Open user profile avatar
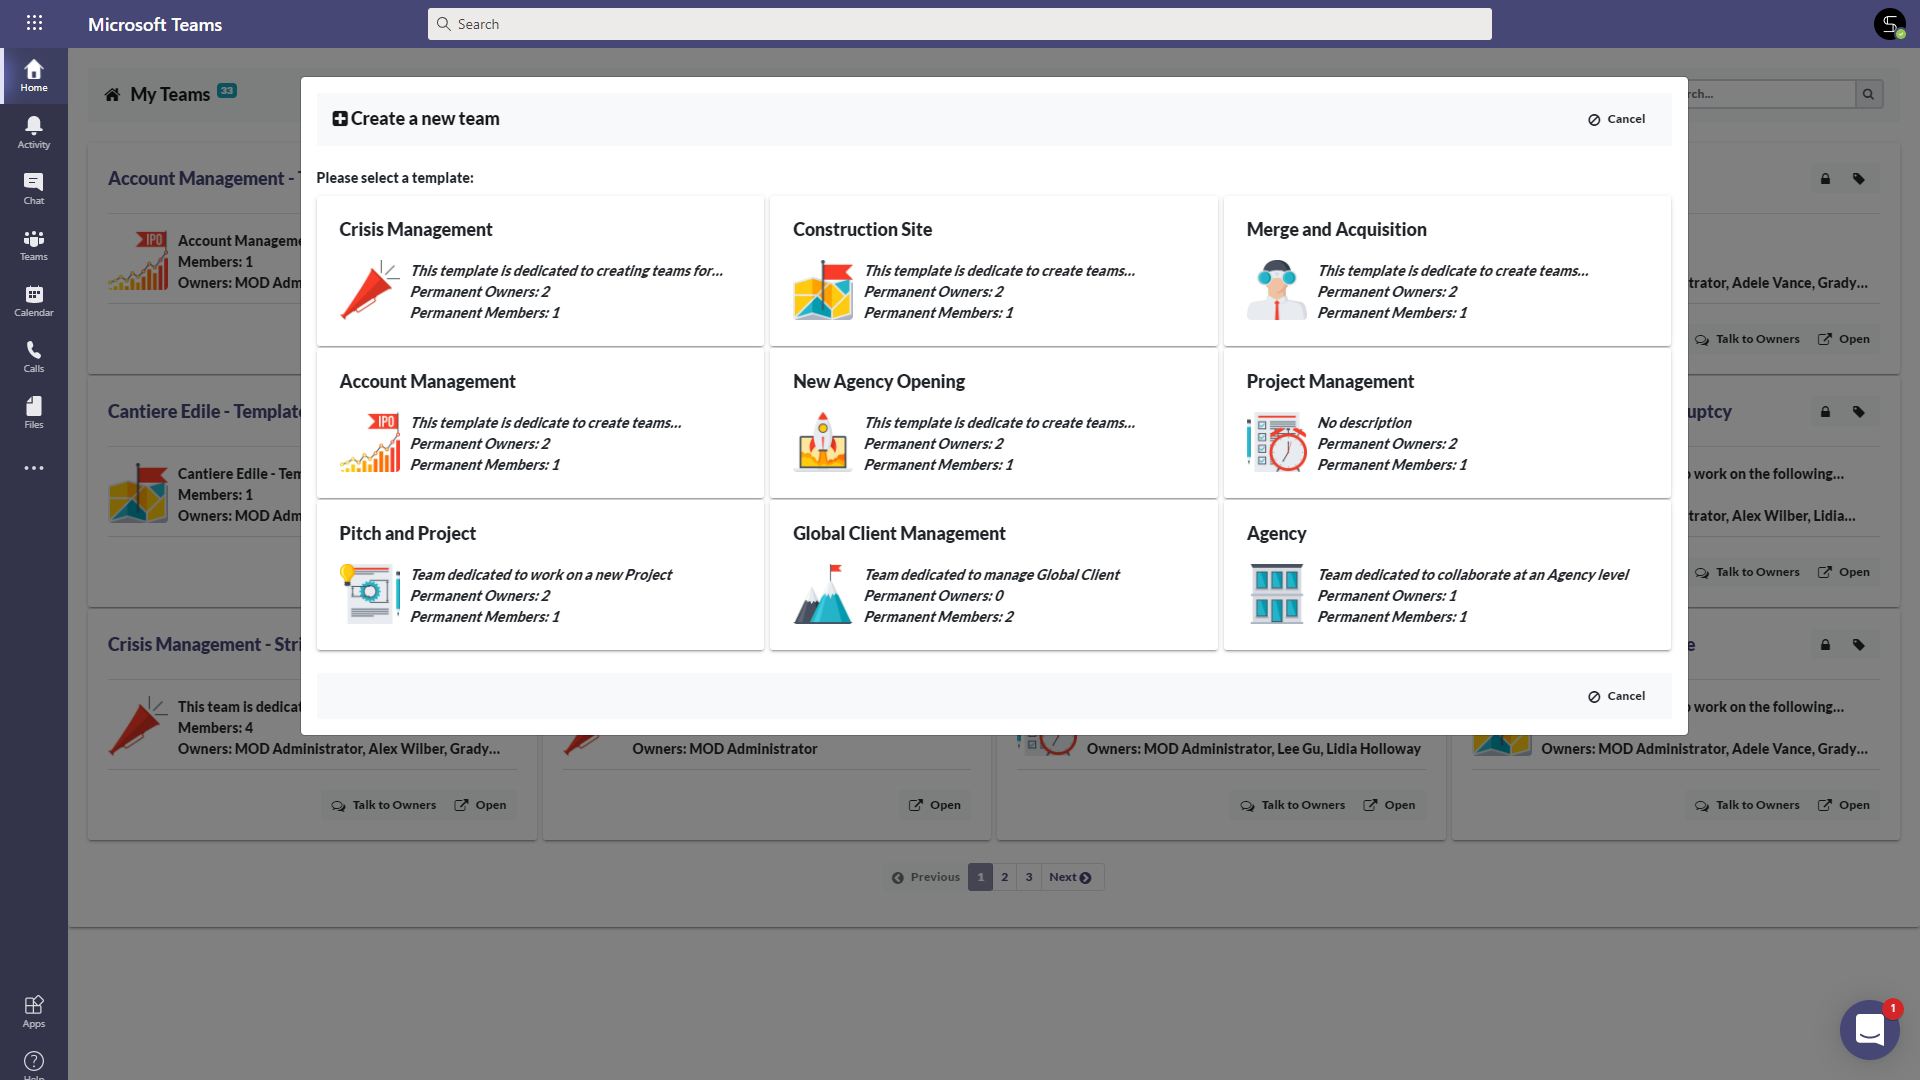The height and width of the screenshot is (1080, 1920). [1889, 24]
